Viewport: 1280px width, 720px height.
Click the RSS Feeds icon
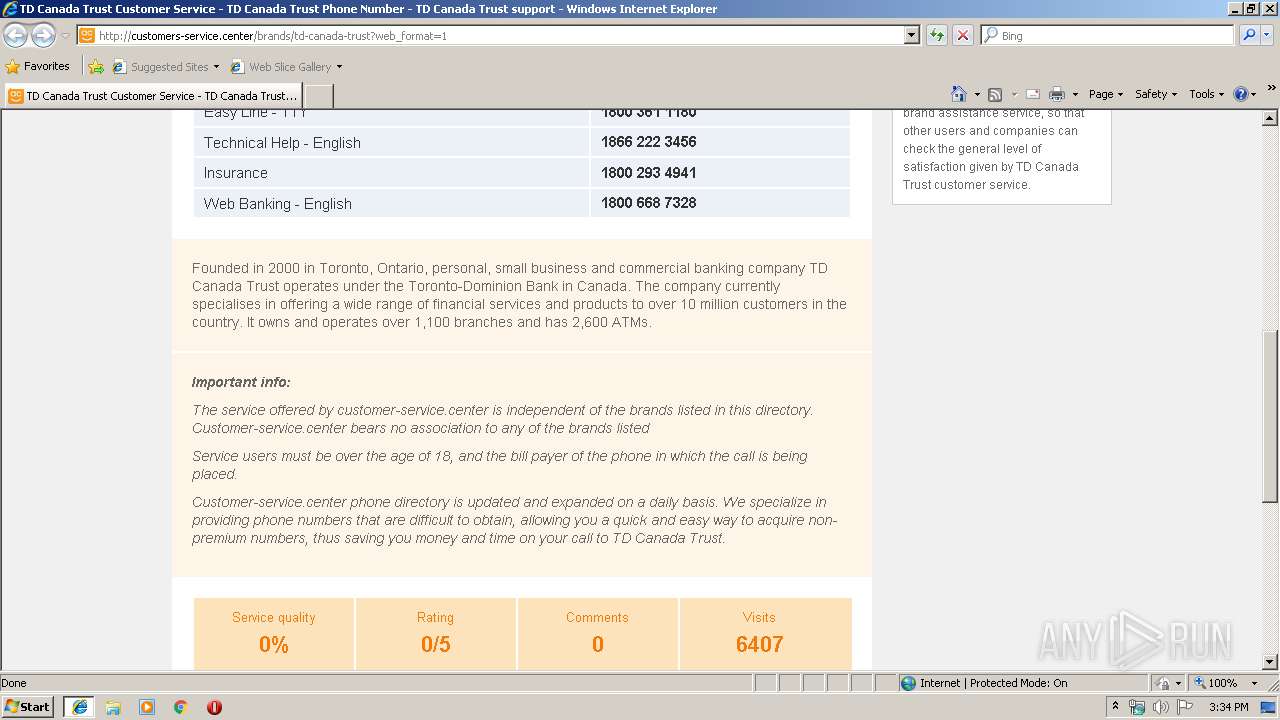pos(995,94)
